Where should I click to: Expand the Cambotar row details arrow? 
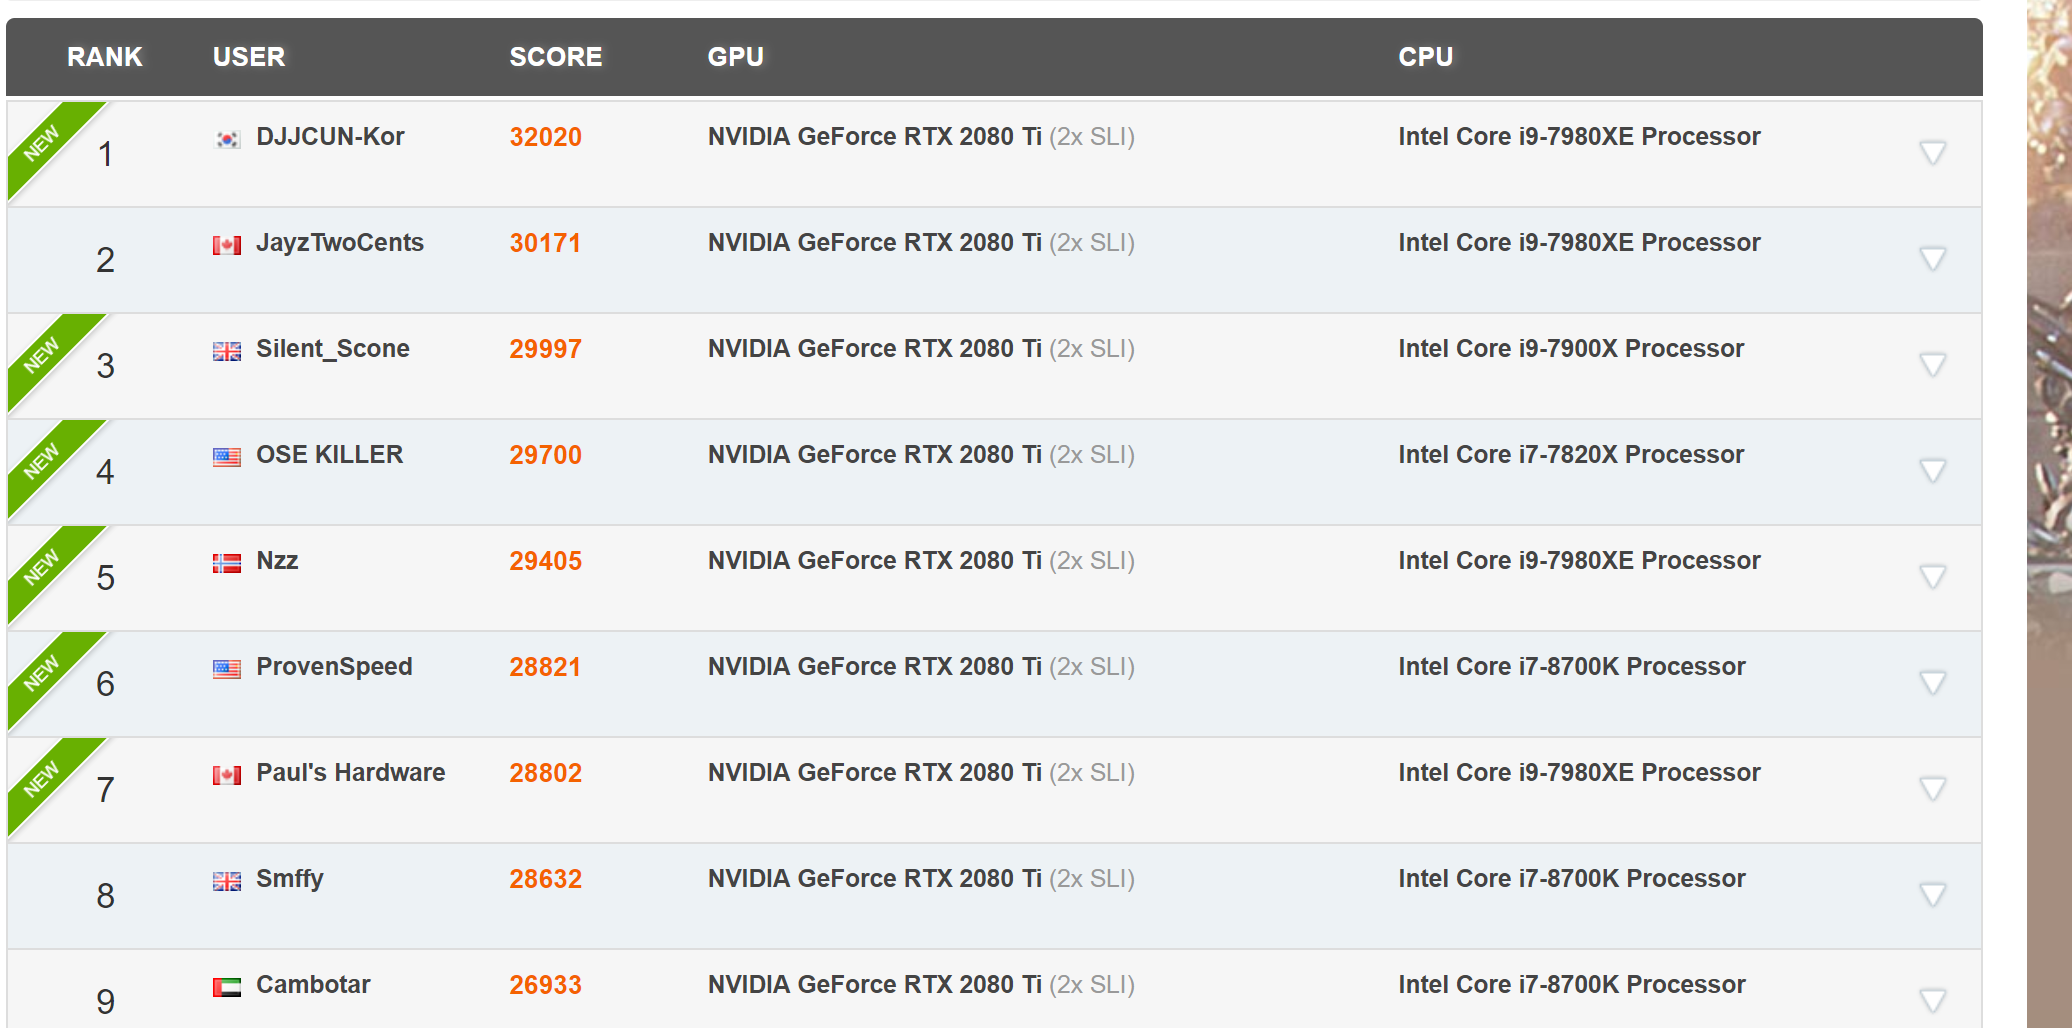1933,1001
